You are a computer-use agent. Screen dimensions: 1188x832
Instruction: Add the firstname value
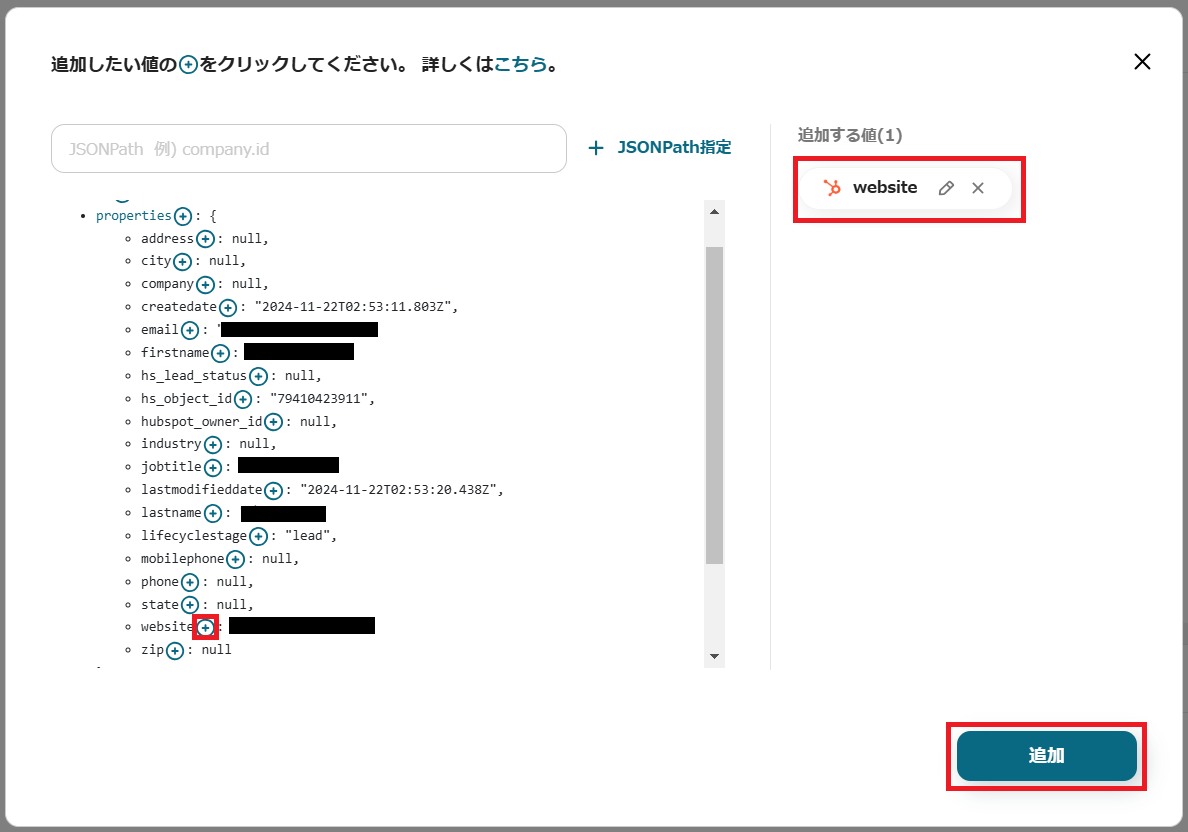point(220,353)
